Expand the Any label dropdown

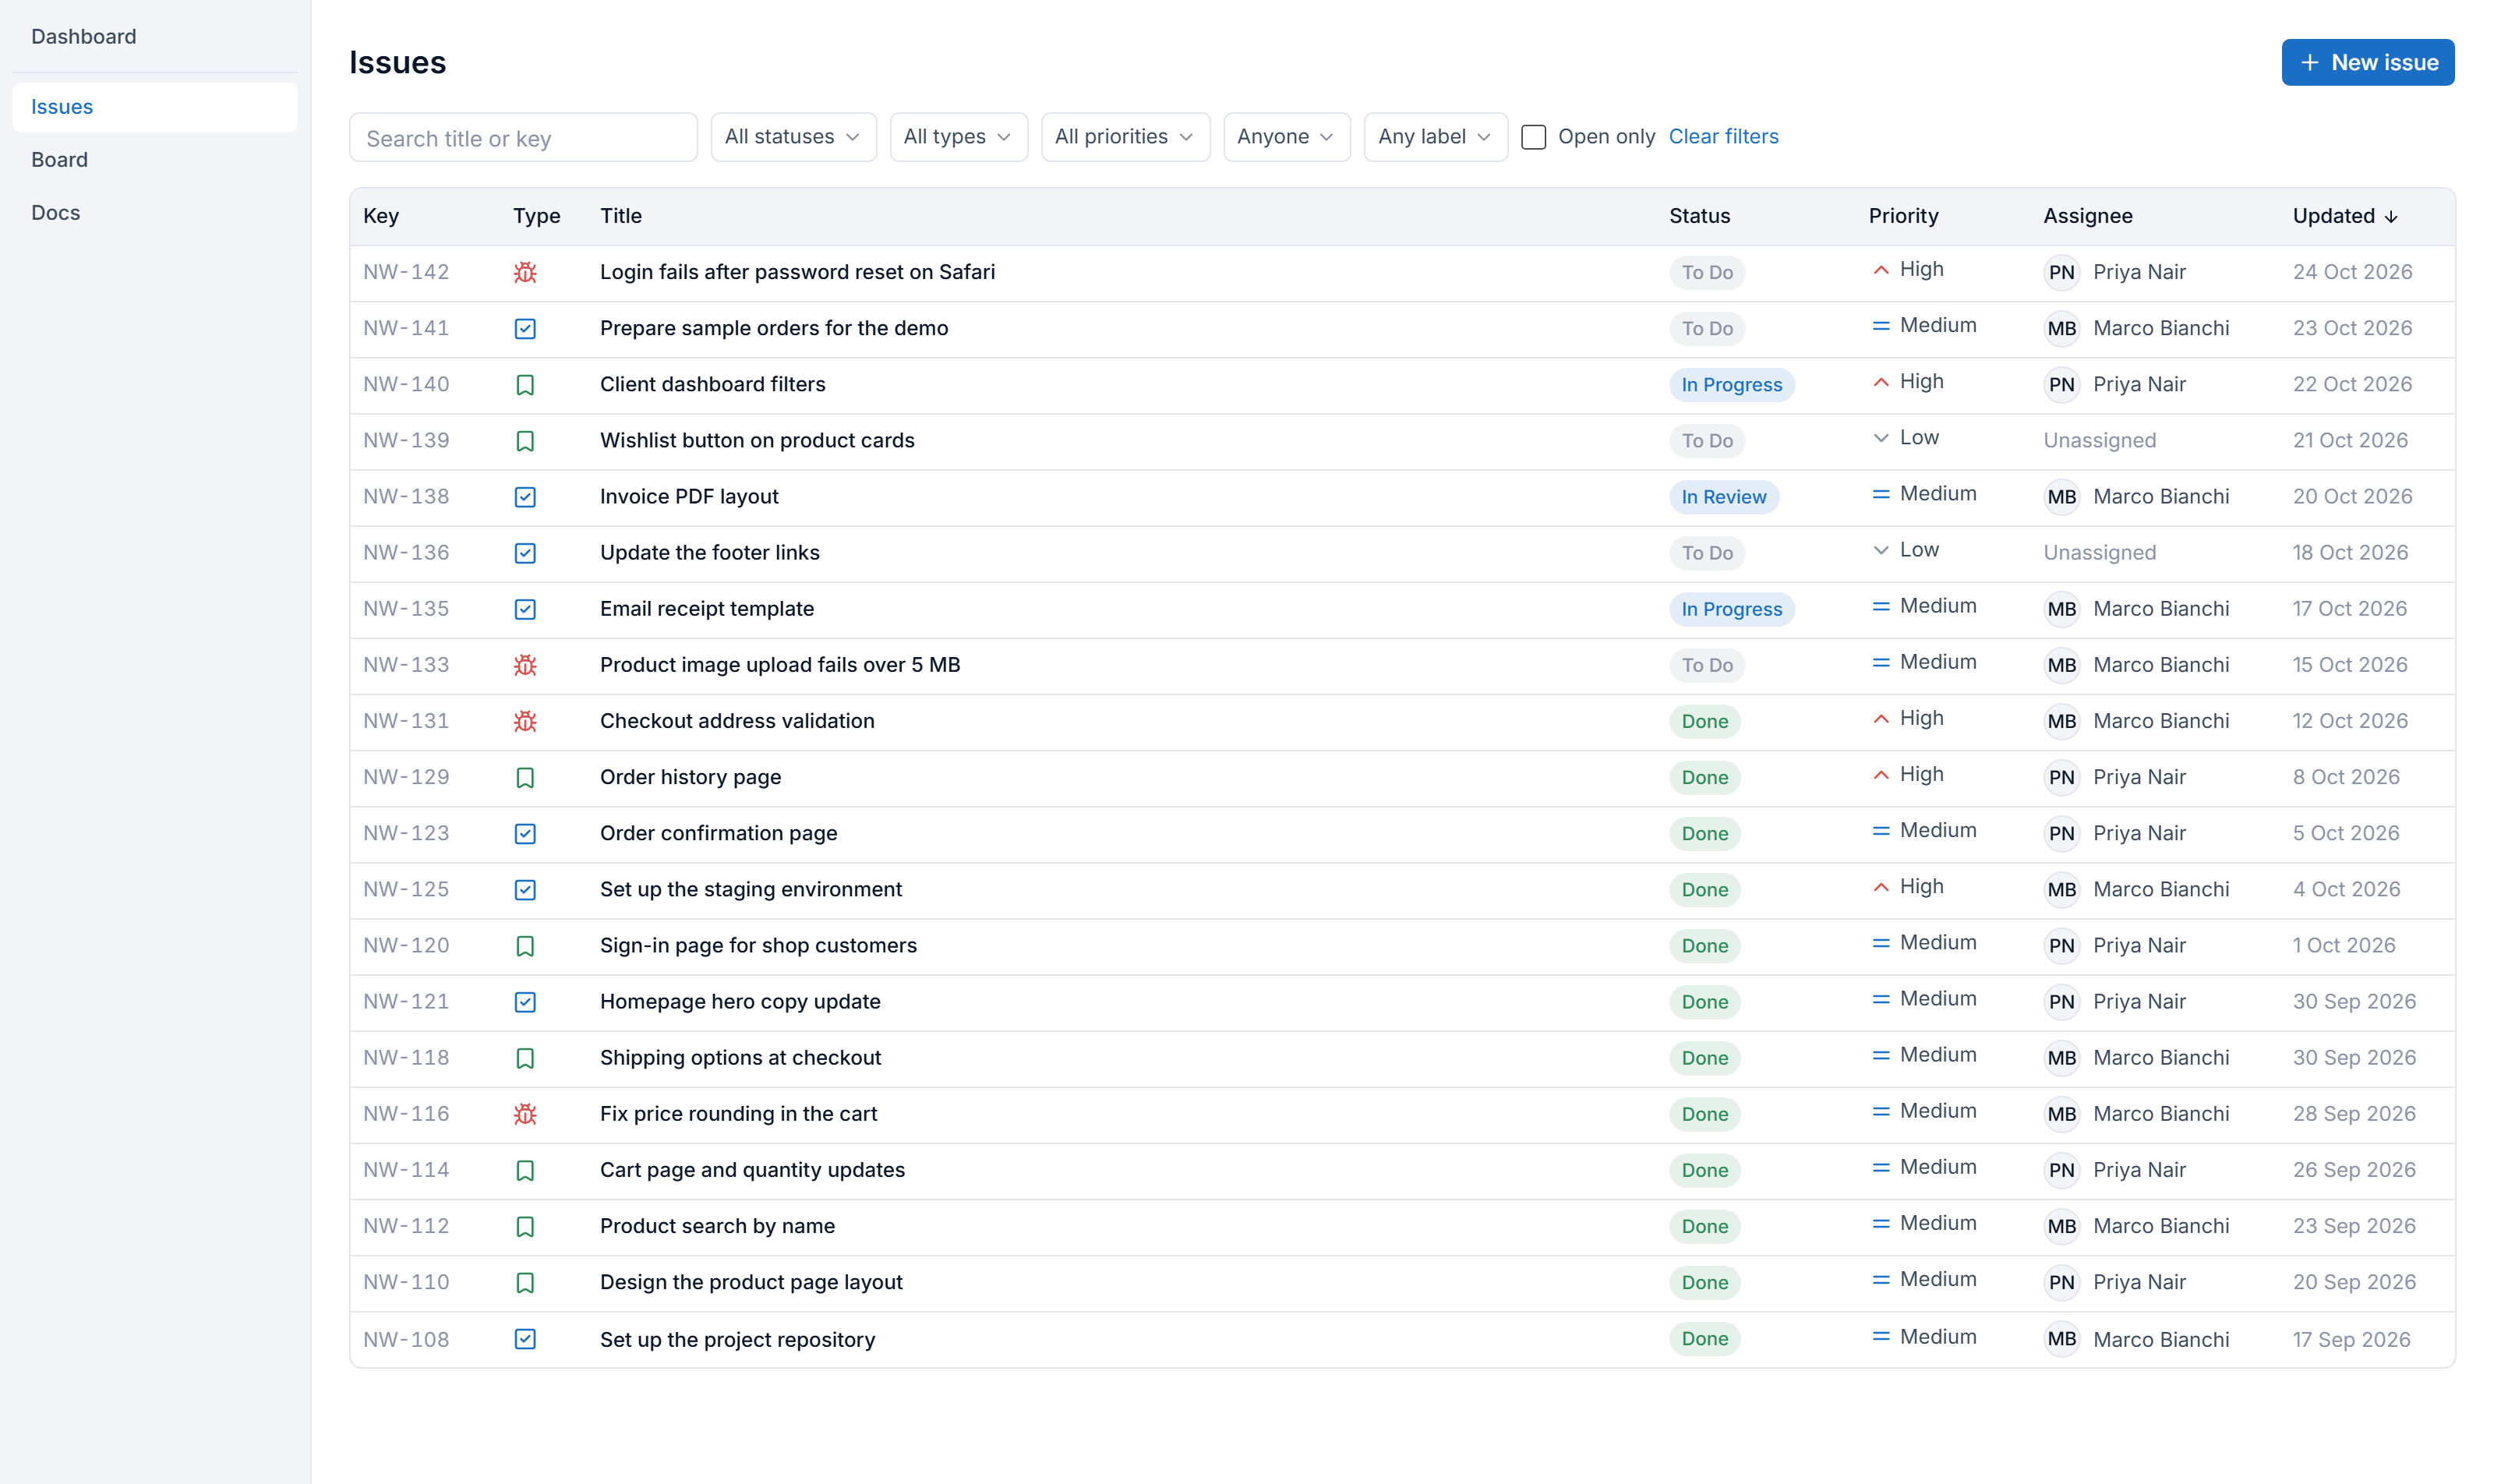(x=1435, y=137)
